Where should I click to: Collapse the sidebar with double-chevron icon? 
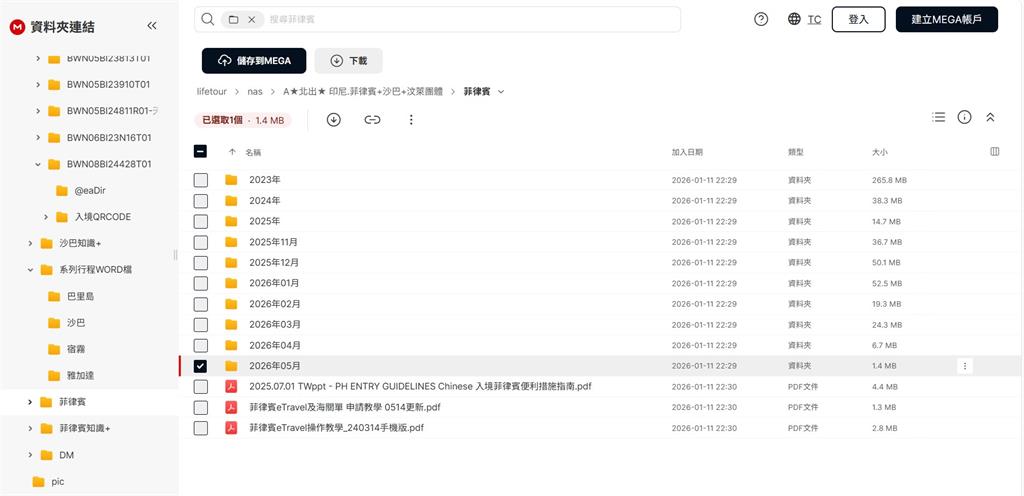pos(152,26)
